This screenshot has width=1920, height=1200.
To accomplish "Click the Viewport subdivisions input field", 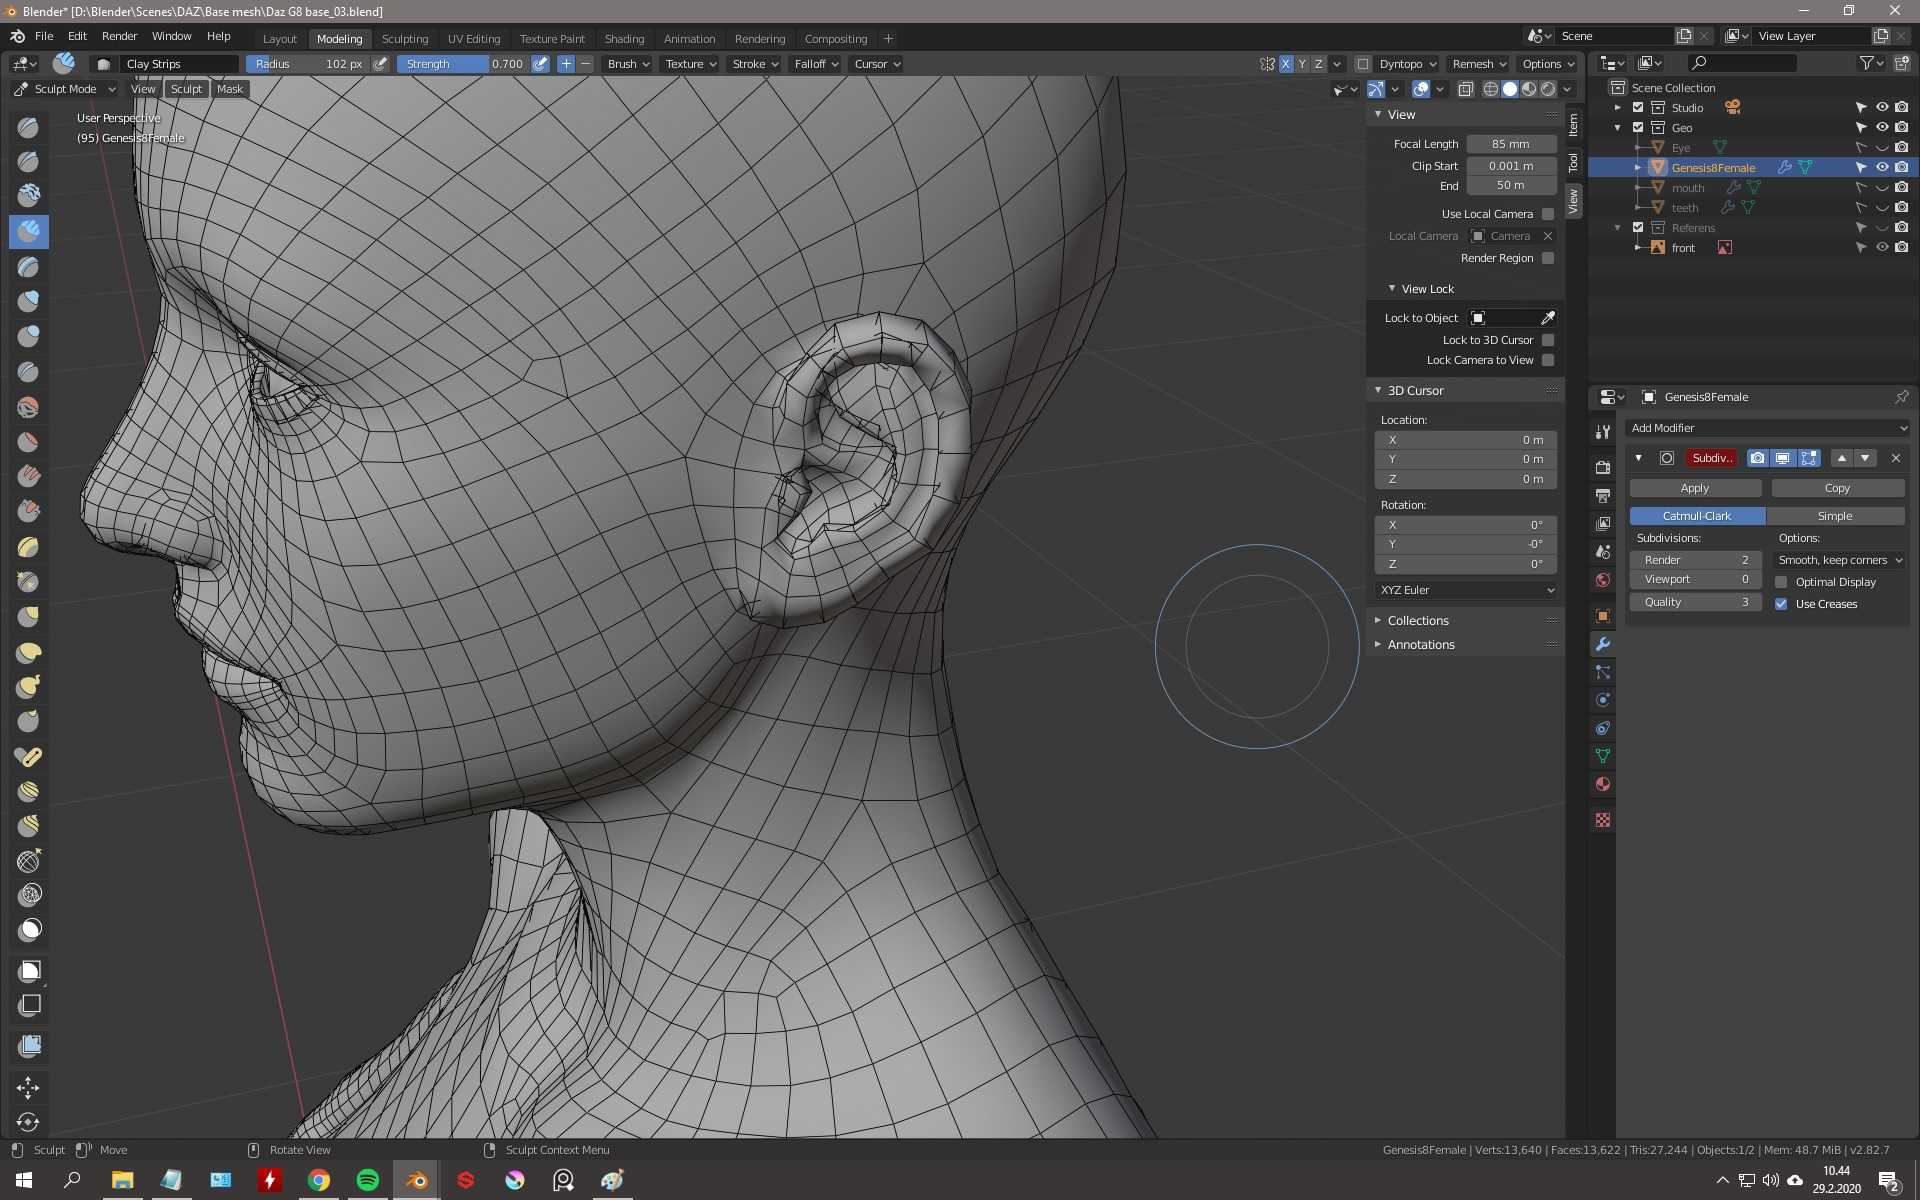I will click(x=1693, y=579).
